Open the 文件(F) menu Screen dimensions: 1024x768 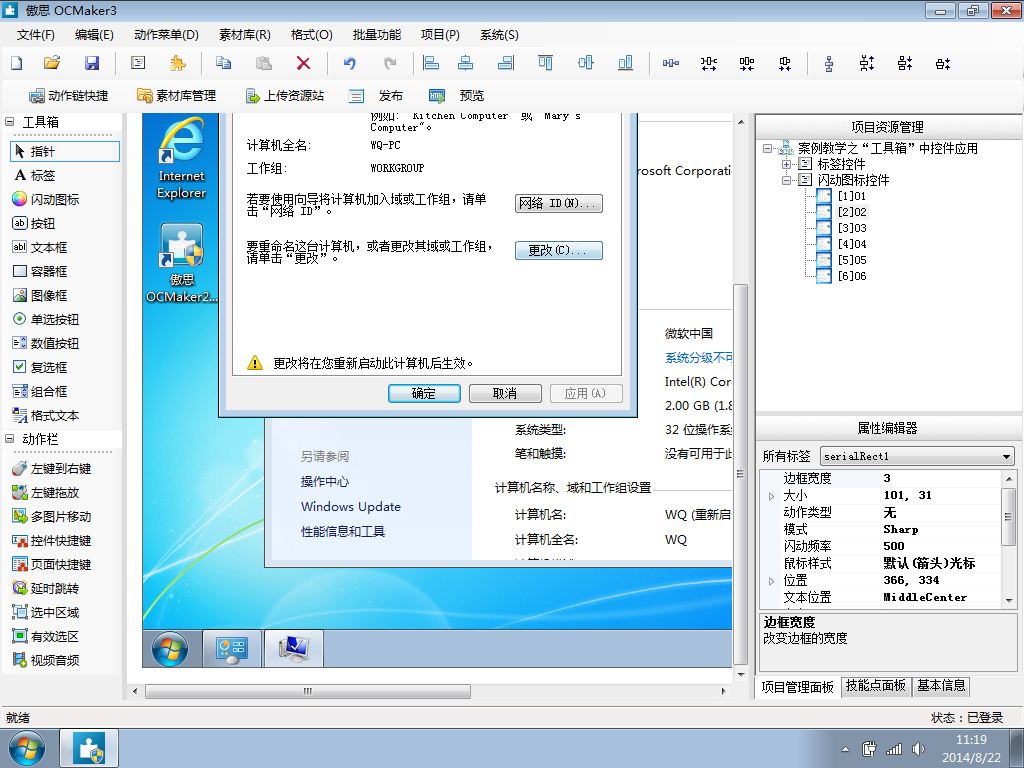pos(35,35)
